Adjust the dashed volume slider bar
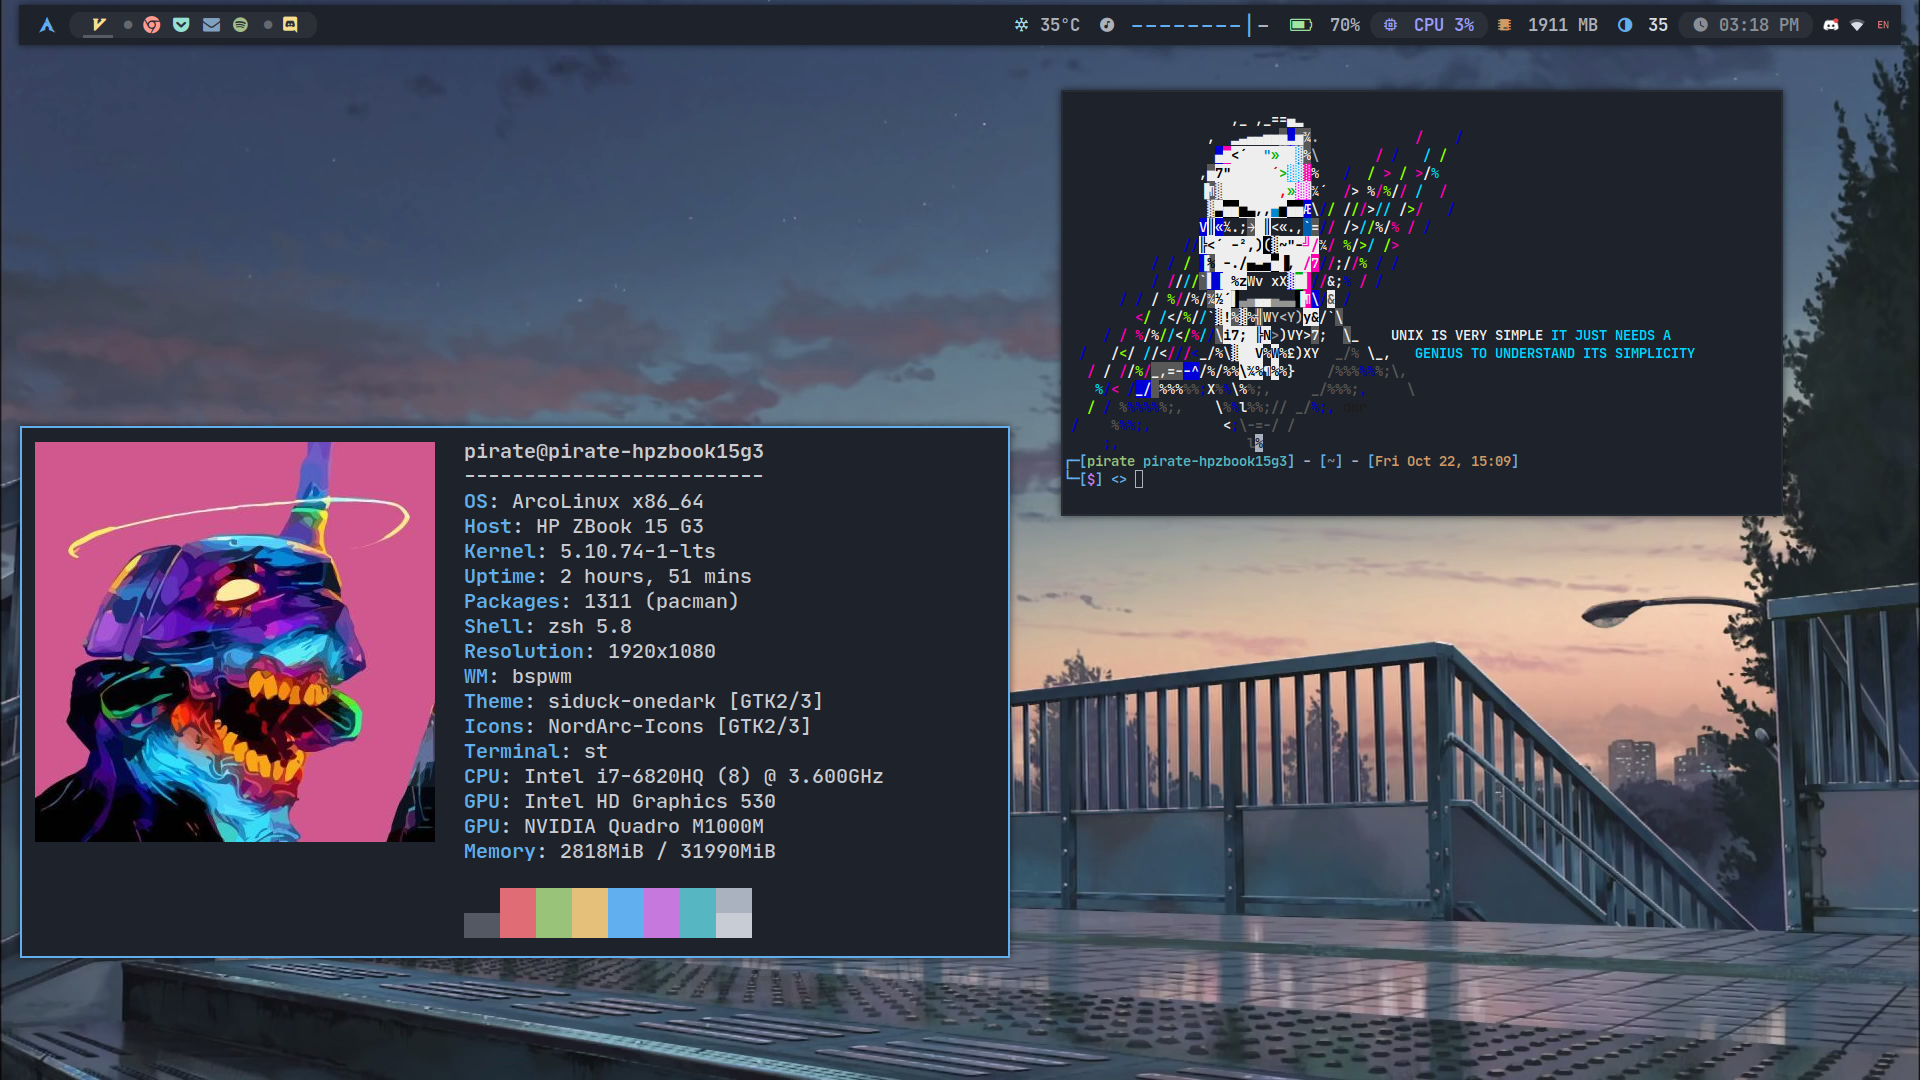1920x1080 pixels. 1200,25
